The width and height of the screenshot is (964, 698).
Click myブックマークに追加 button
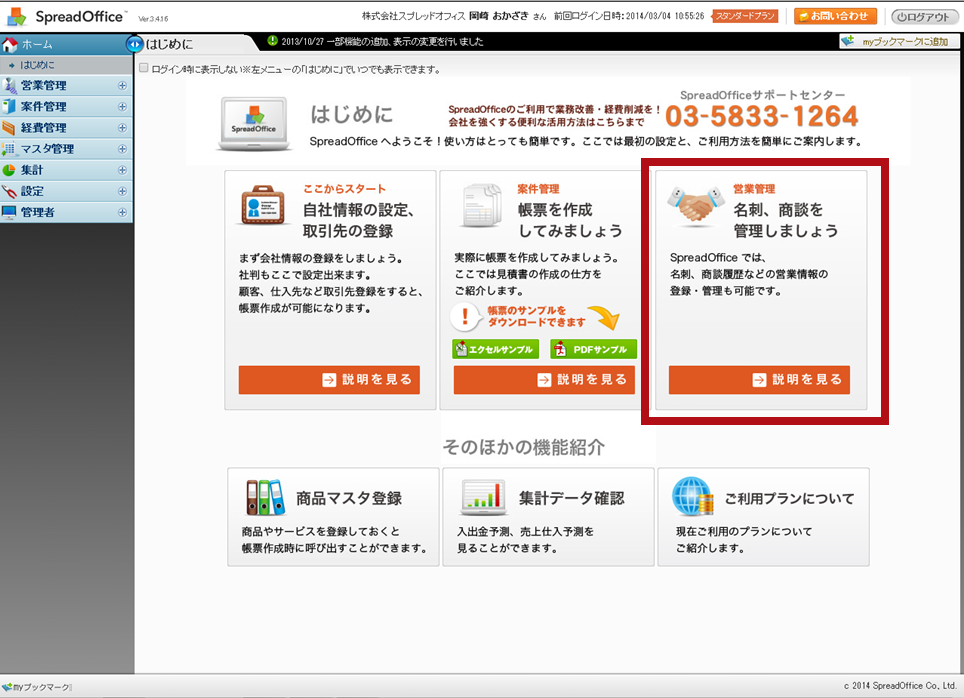click(898, 42)
